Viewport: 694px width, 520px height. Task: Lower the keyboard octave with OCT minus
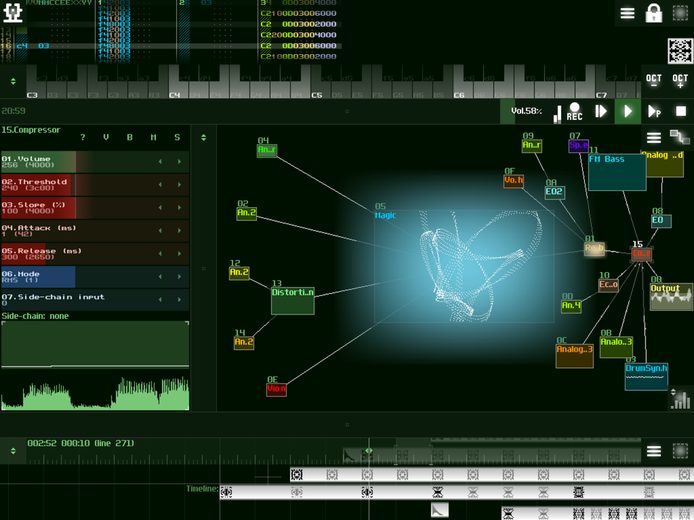click(x=654, y=81)
